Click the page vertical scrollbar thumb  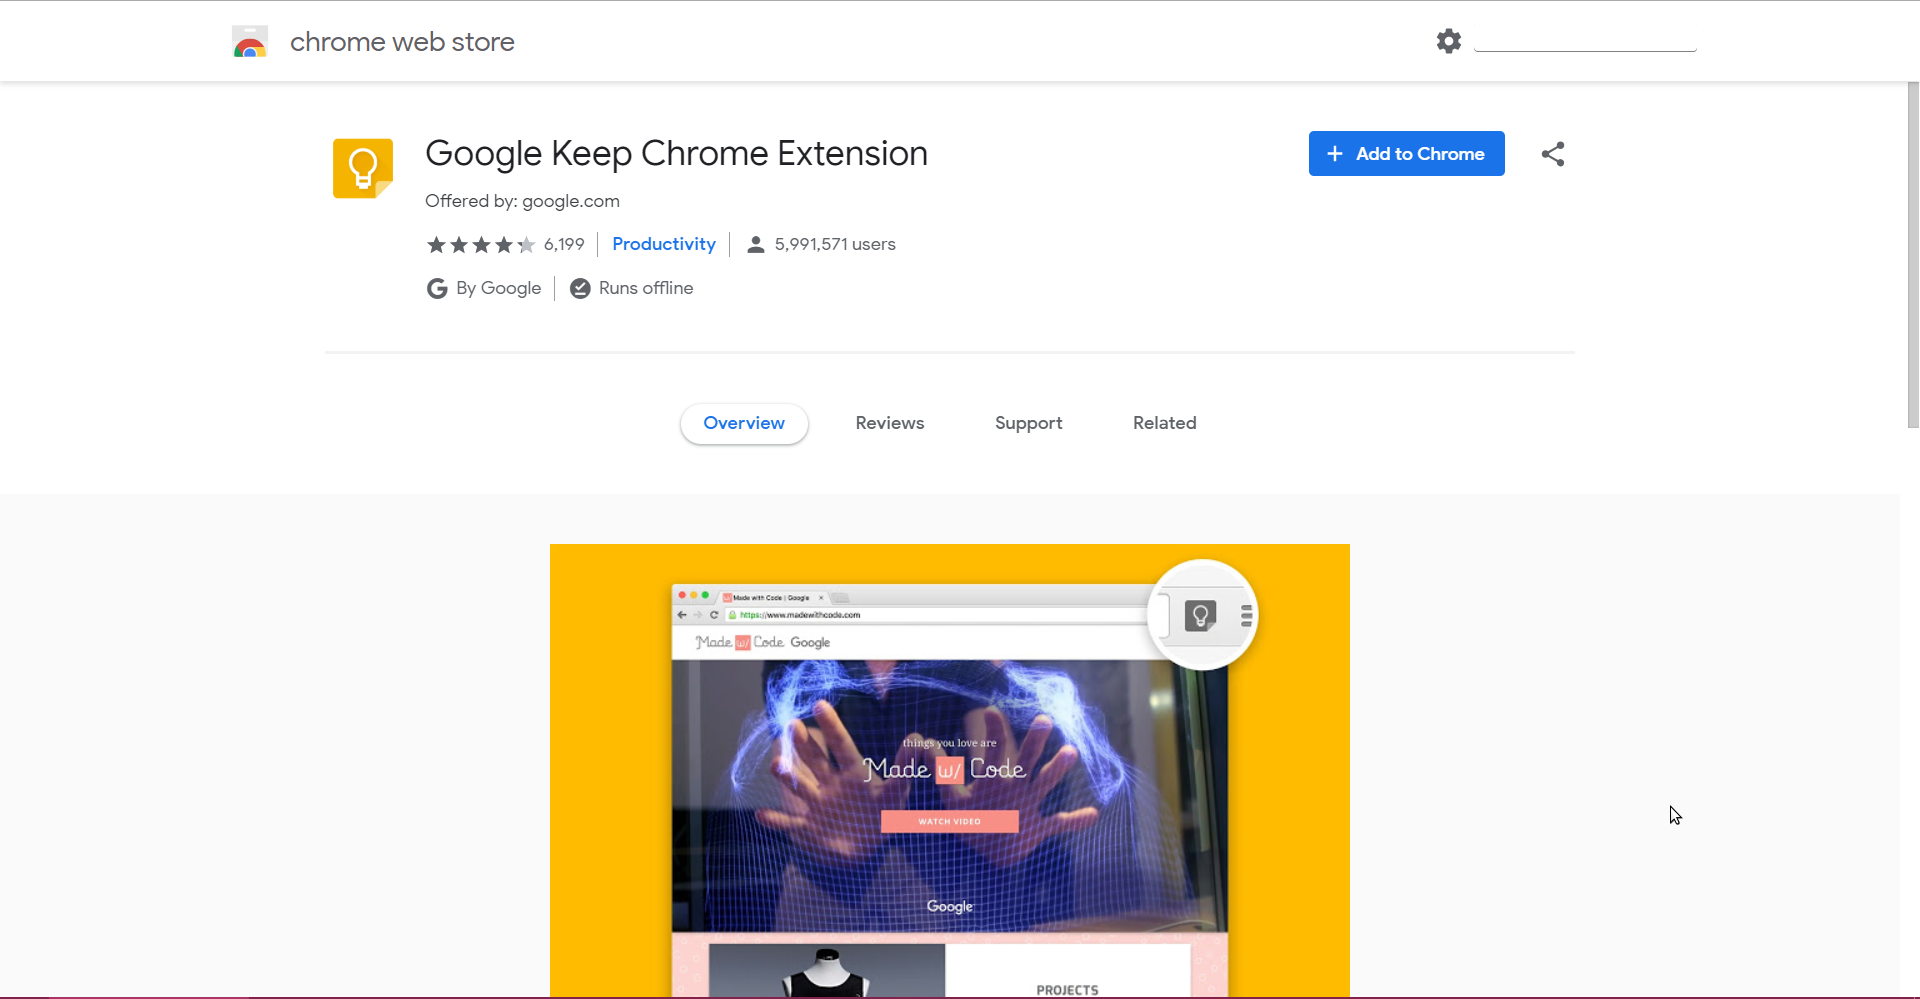(1912, 255)
